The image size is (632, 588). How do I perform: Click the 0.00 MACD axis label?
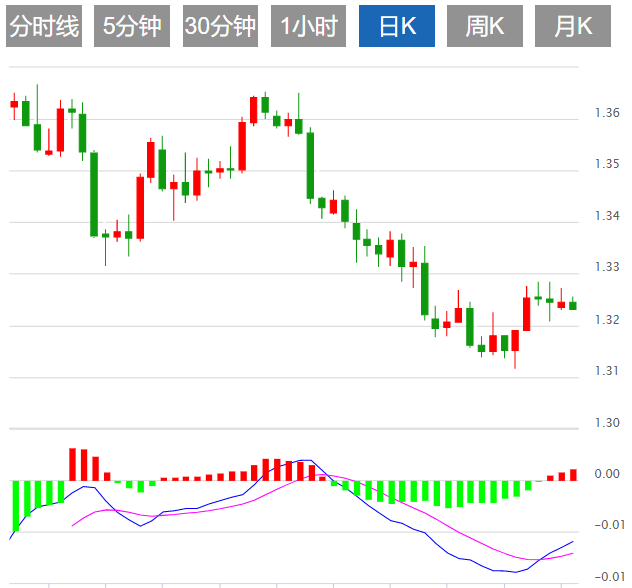[607, 474]
